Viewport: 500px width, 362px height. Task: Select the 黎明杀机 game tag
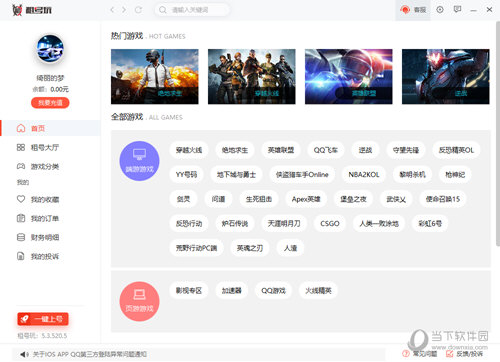click(412, 174)
